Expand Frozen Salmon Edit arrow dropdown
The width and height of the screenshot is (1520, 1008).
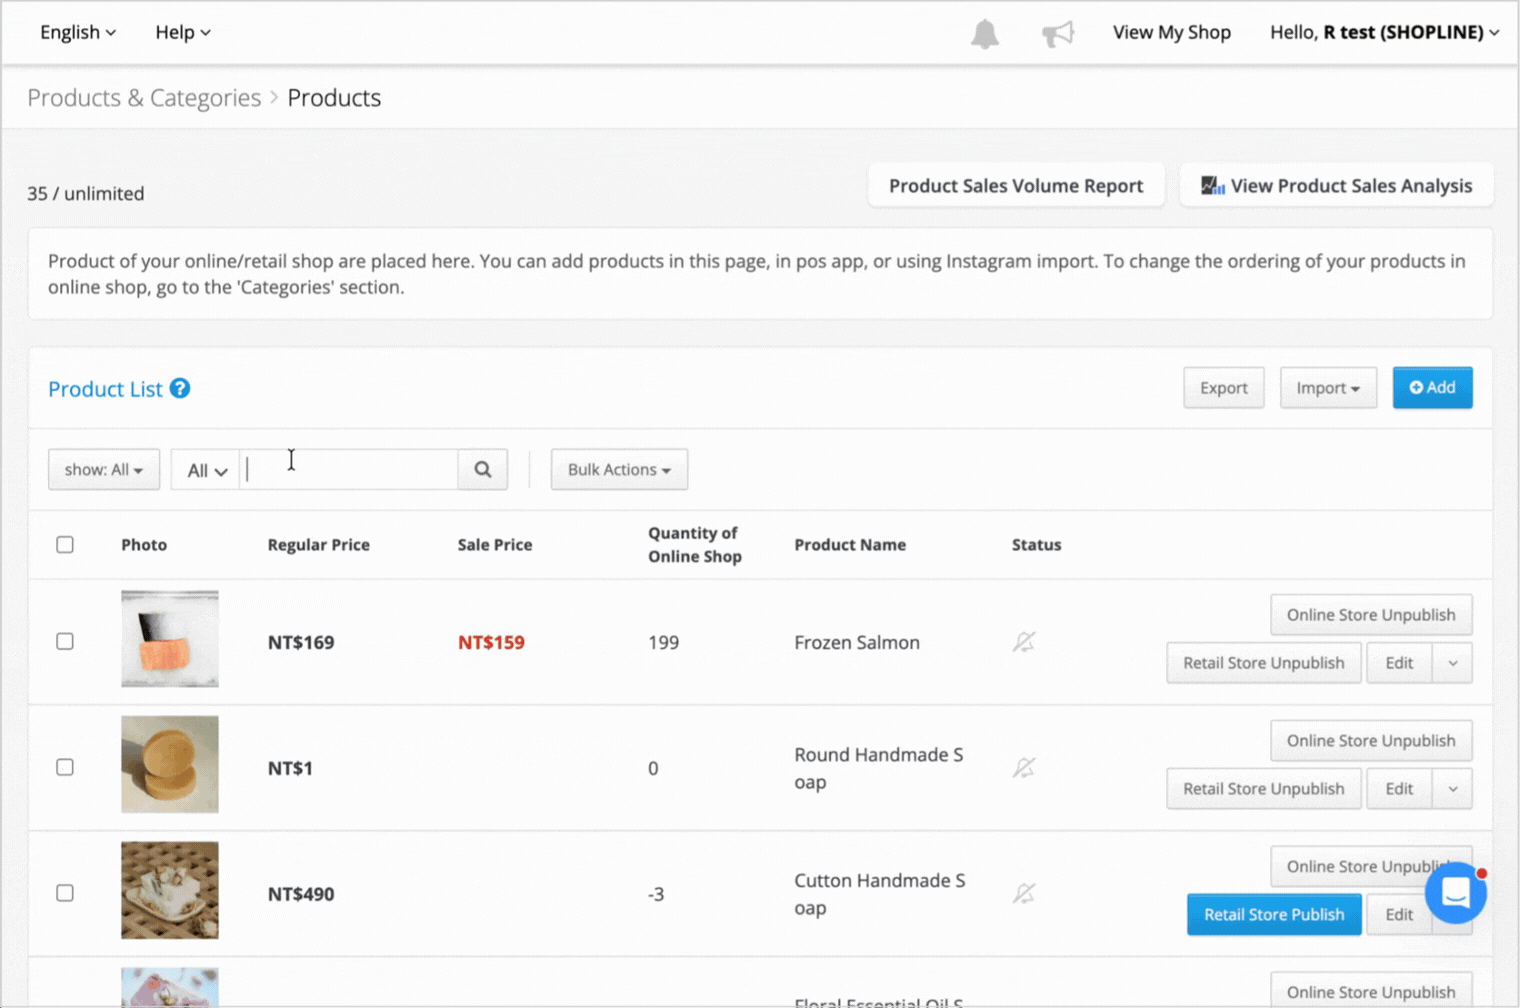point(1452,663)
